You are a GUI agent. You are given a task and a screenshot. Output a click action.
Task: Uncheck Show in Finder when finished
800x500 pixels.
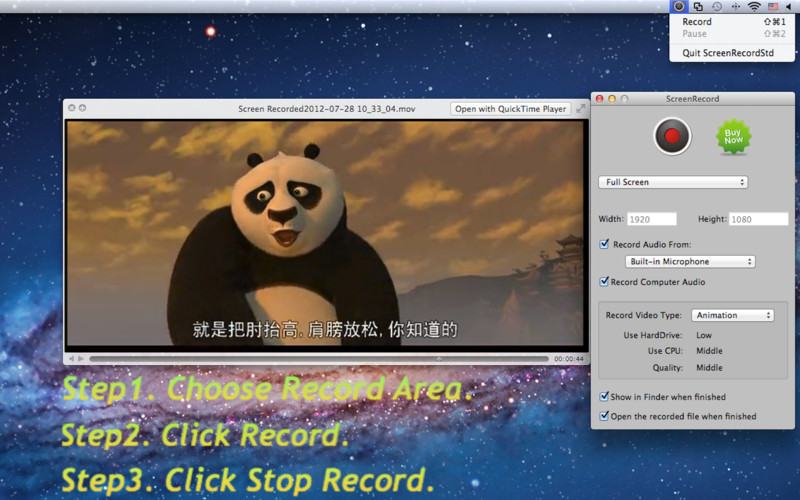604,396
